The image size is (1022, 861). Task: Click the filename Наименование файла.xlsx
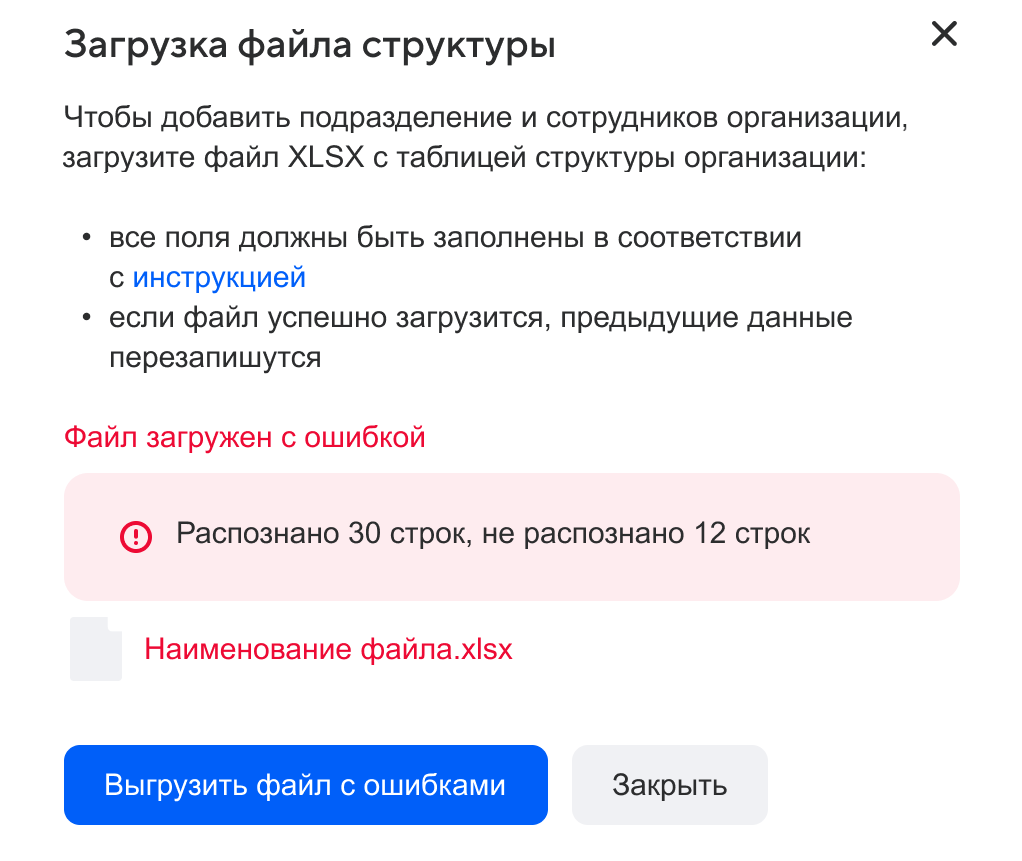pos(330,648)
